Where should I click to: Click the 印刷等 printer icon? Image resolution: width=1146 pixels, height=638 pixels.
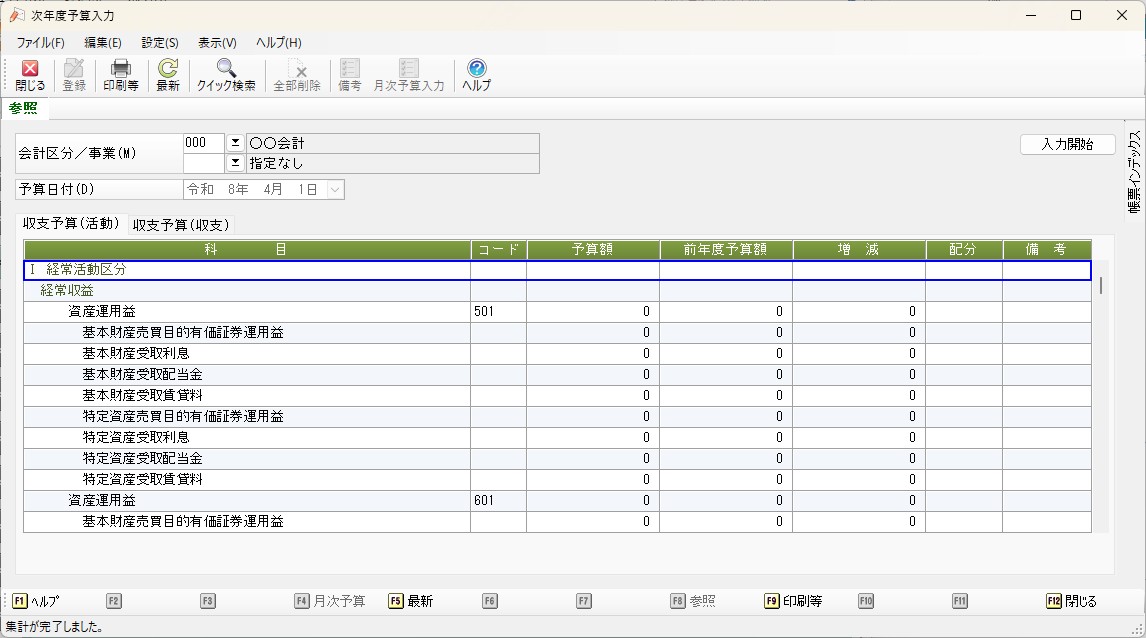(x=121, y=75)
